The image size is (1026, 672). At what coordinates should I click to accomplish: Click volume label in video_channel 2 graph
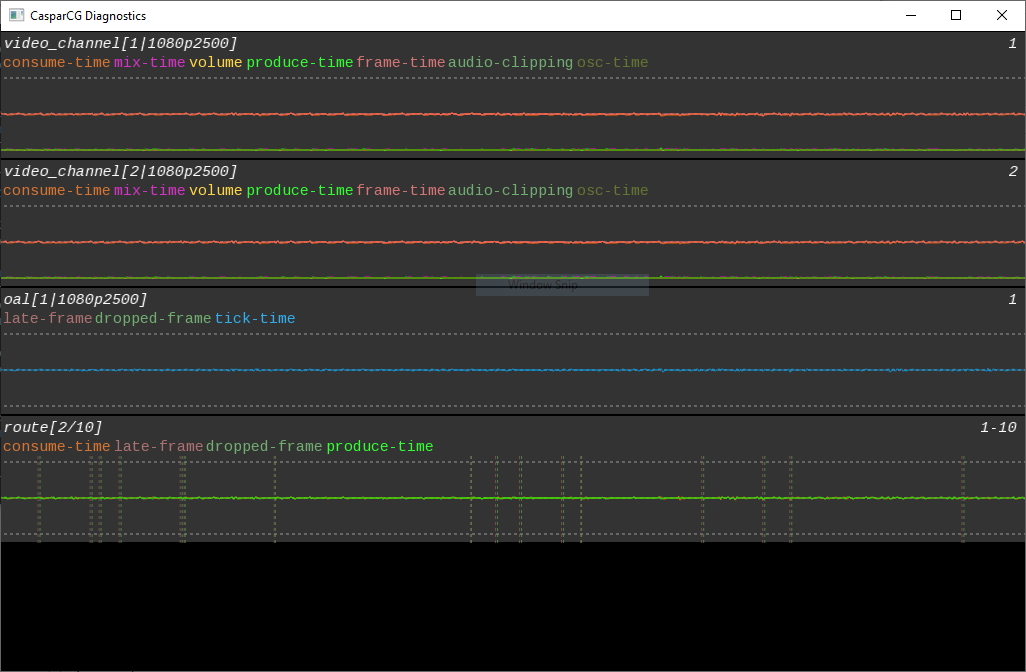216,190
